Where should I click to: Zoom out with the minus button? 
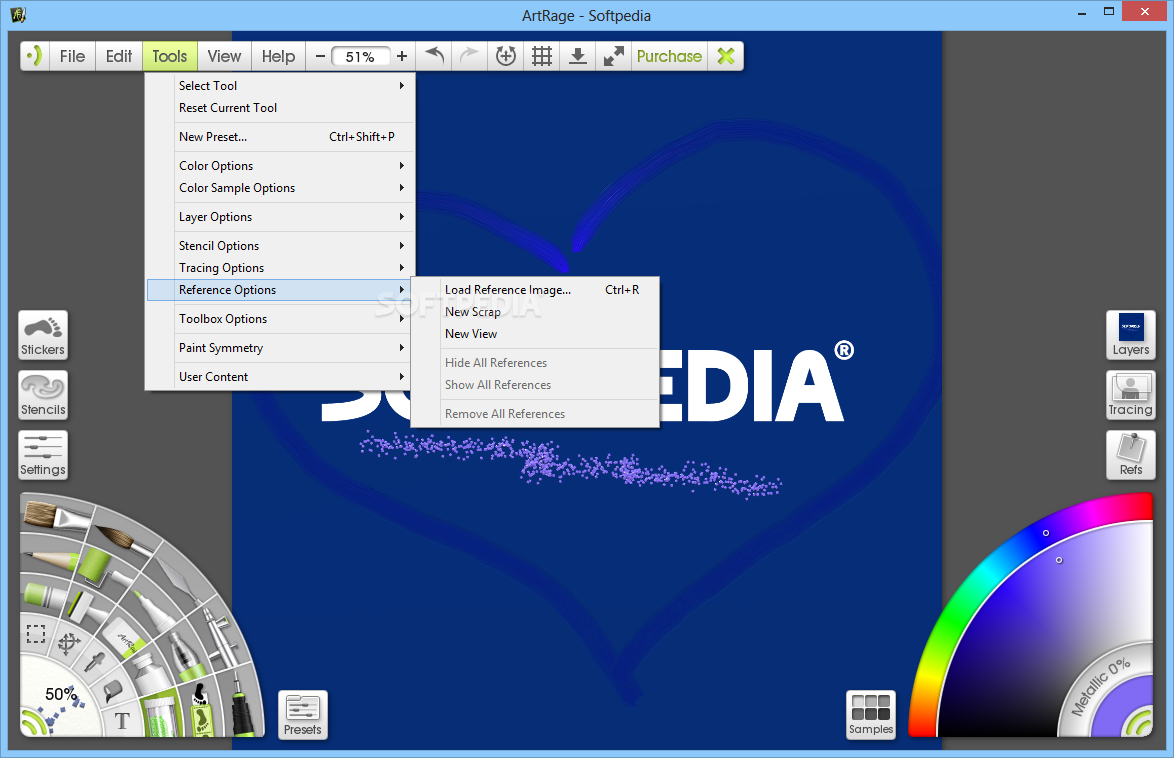(320, 56)
